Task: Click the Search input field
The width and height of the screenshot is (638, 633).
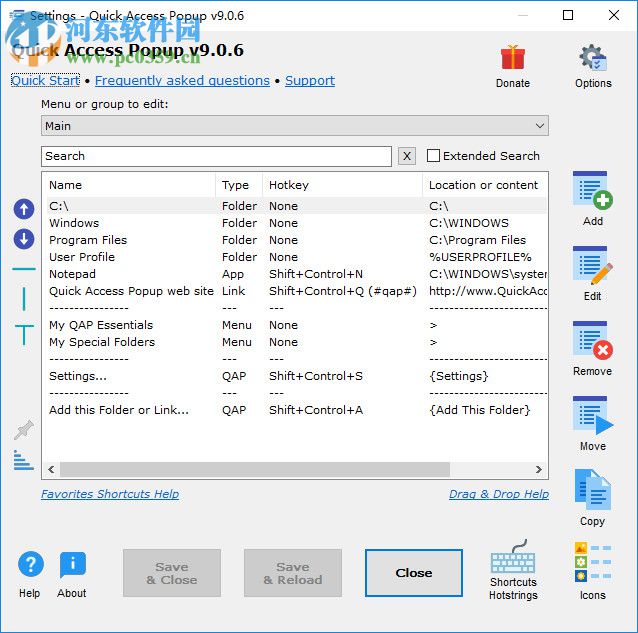Action: (x=216, y=156)
